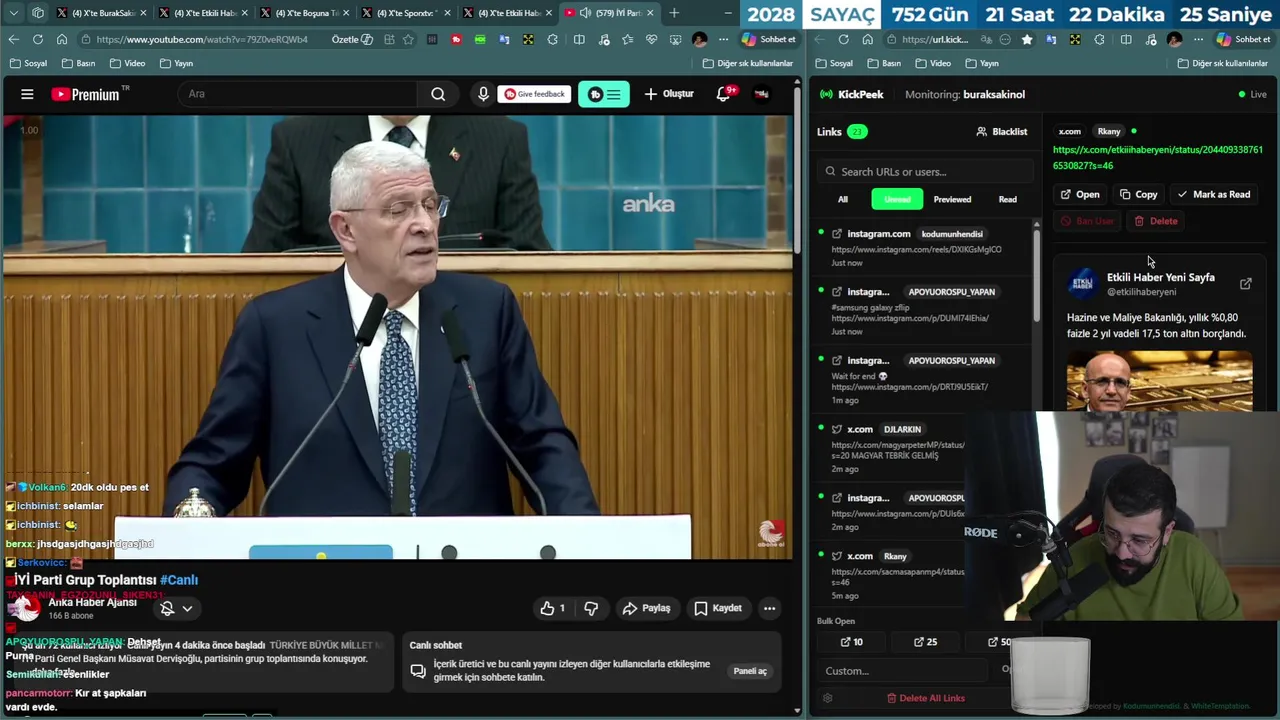The image size is (1280, 720).
Task: Open the YouTube notifications bell
Action: pos(724,94)
